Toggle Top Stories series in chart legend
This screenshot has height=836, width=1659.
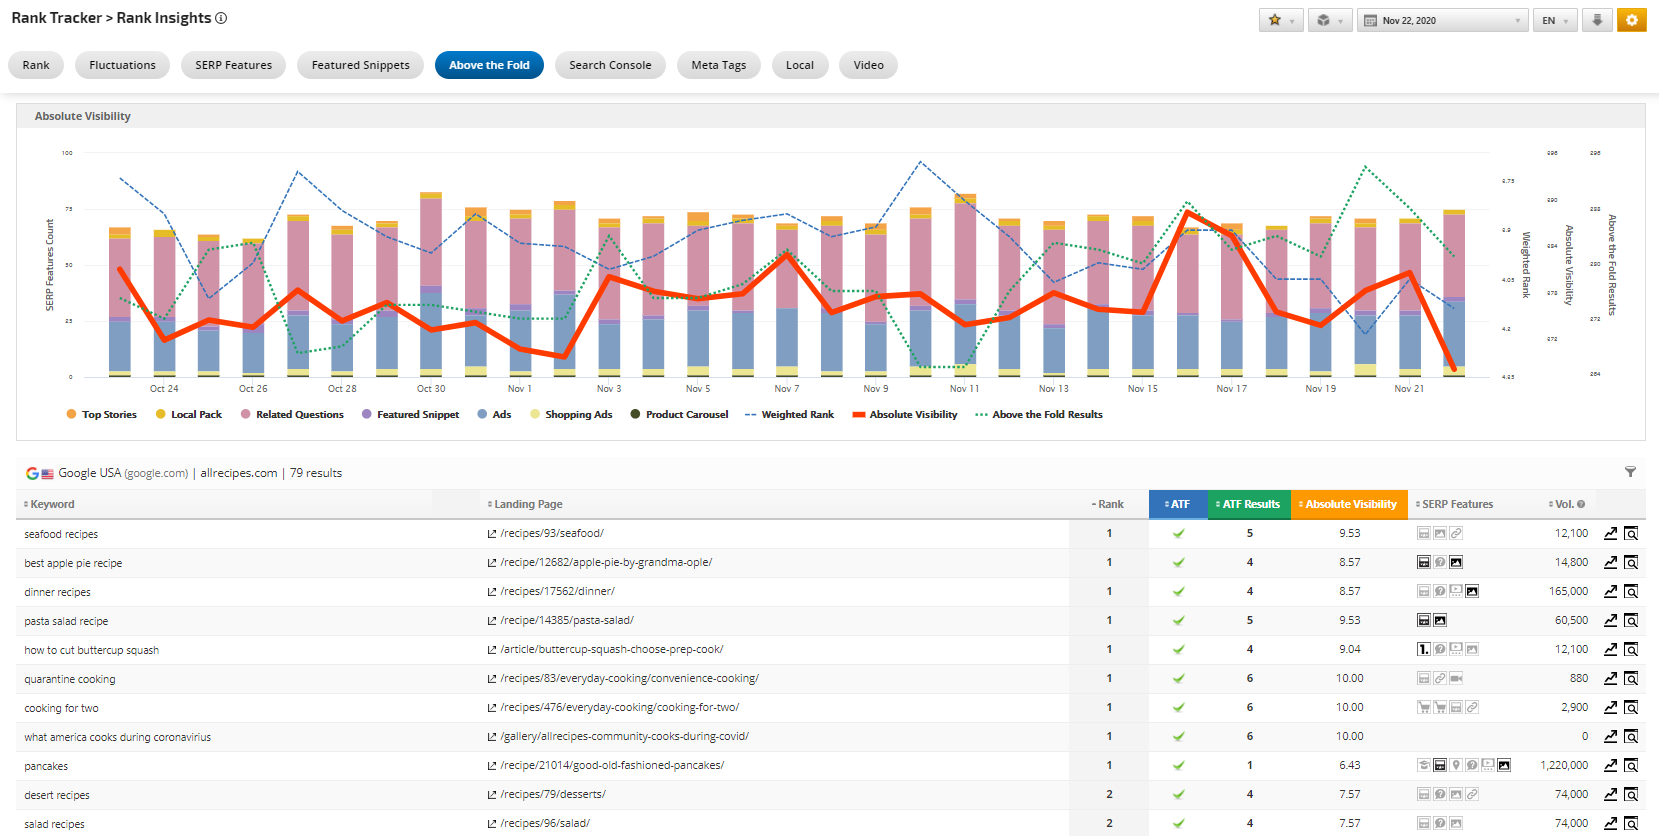click(x=109, y=414)
